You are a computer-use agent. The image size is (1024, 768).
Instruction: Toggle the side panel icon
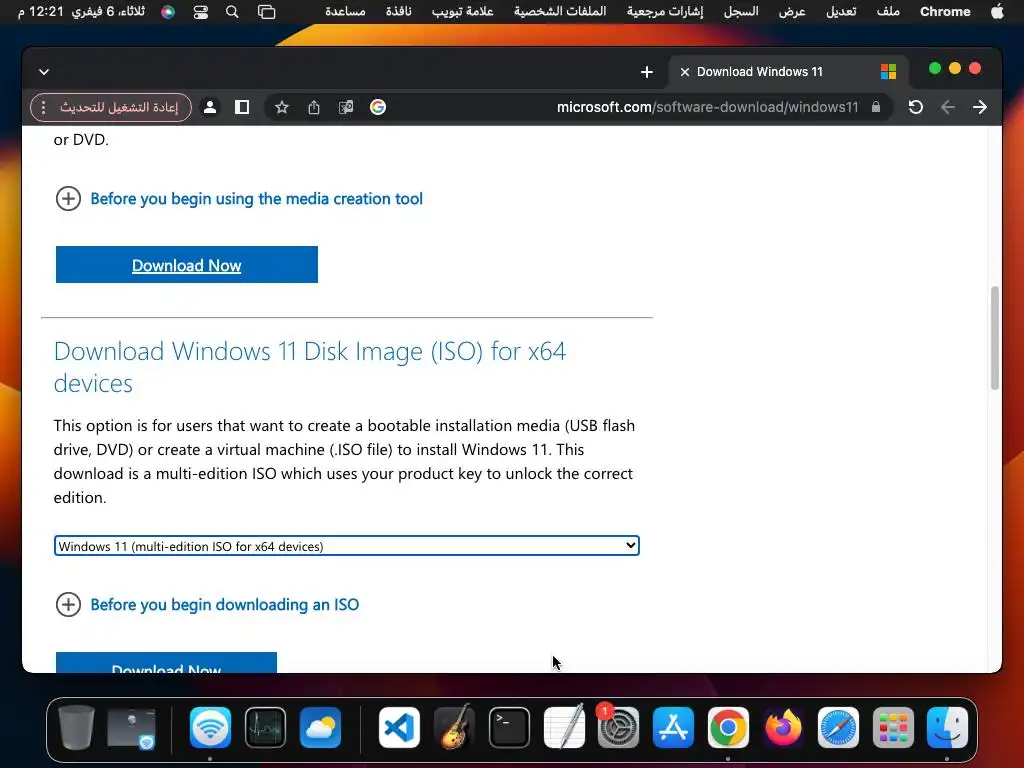coord(242,107)
